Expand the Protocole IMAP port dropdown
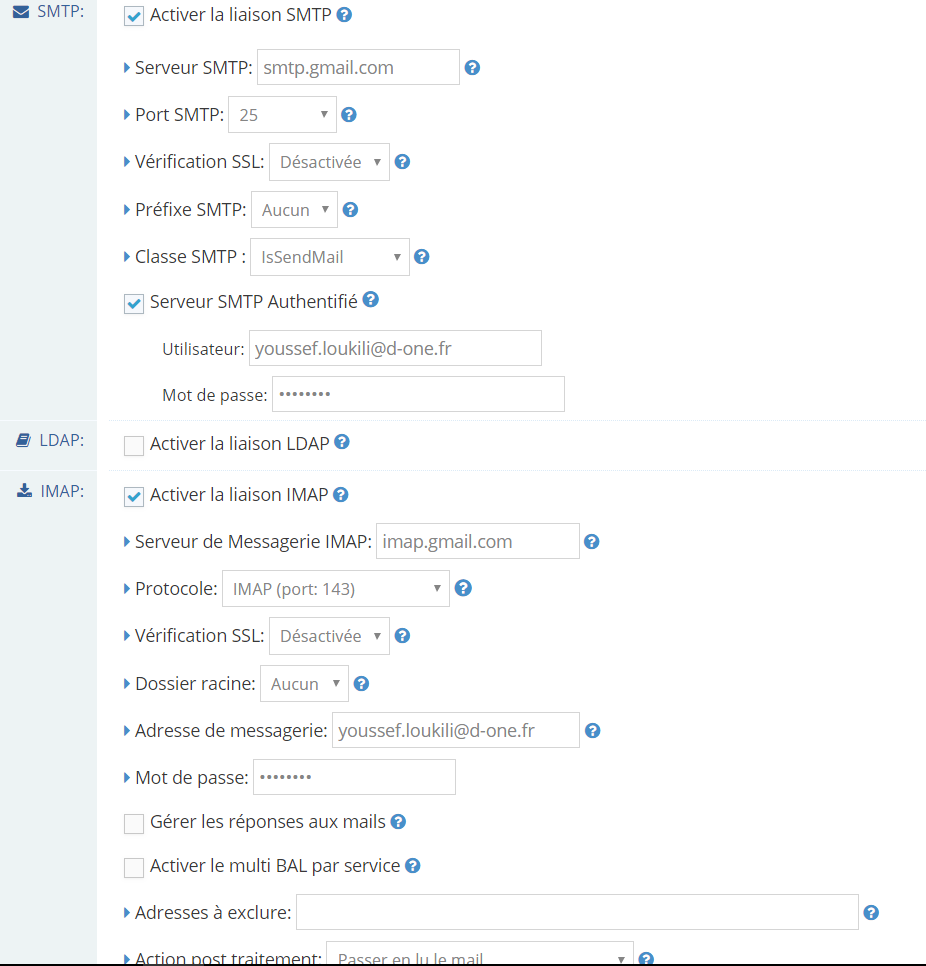This screenshot has height=966, width=926. point(335,589)
